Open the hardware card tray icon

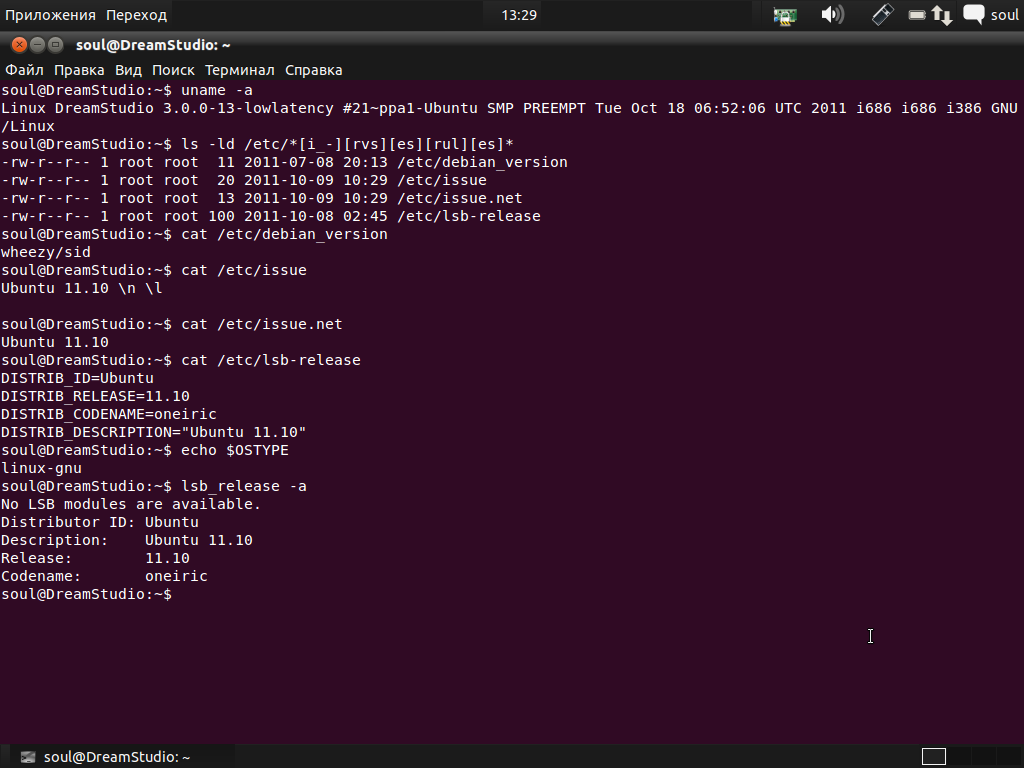tap(785, 16)
